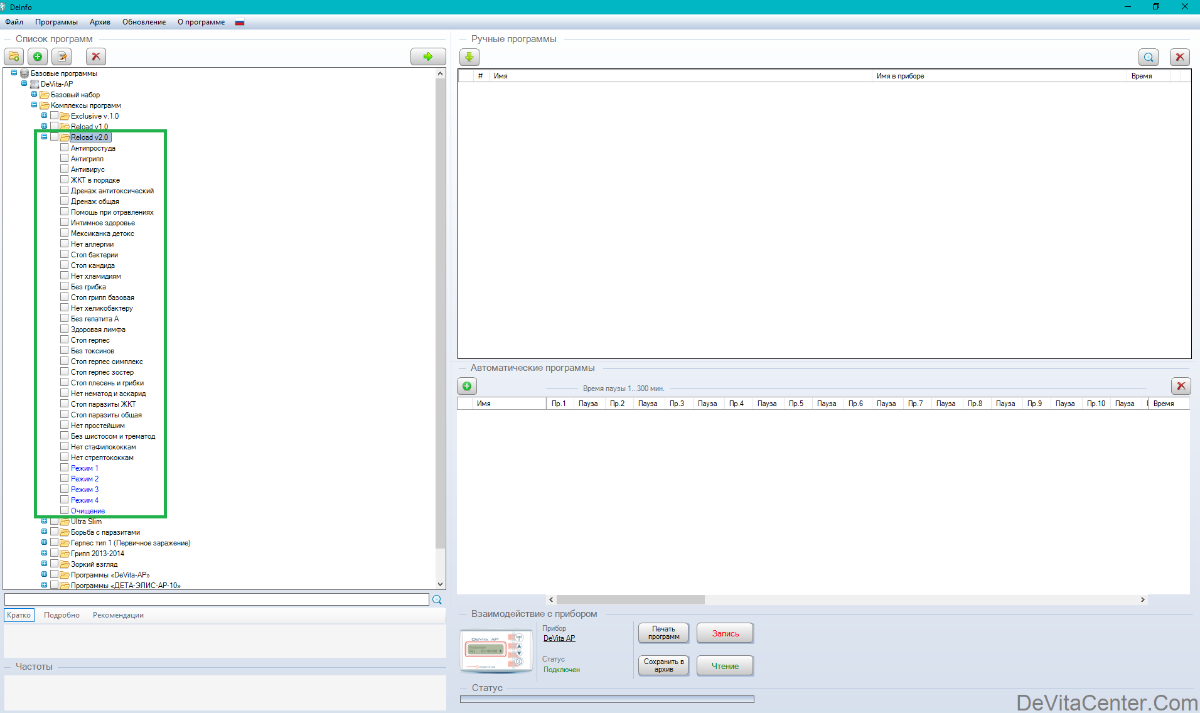
Task: Click the add folder icon in program list
Action: pyautogui.click(x=15, y=57)
